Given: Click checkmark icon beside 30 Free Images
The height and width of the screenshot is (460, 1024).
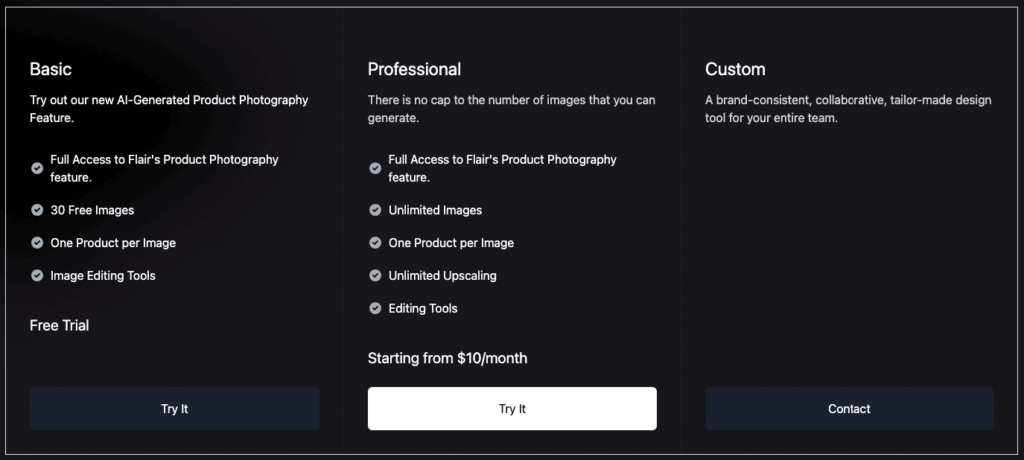Looking at the screenshot, I should pos(37,210).
